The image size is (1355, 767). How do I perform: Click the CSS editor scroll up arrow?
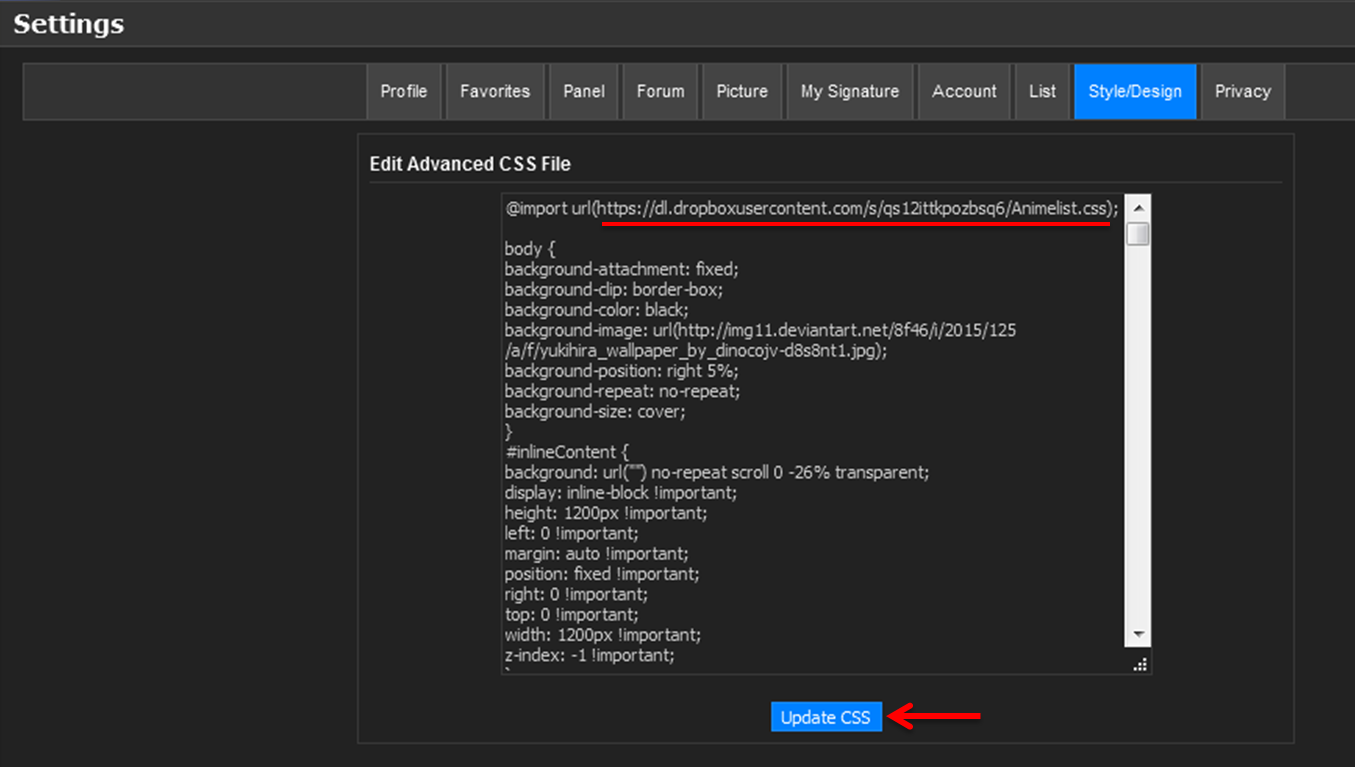1138,207
